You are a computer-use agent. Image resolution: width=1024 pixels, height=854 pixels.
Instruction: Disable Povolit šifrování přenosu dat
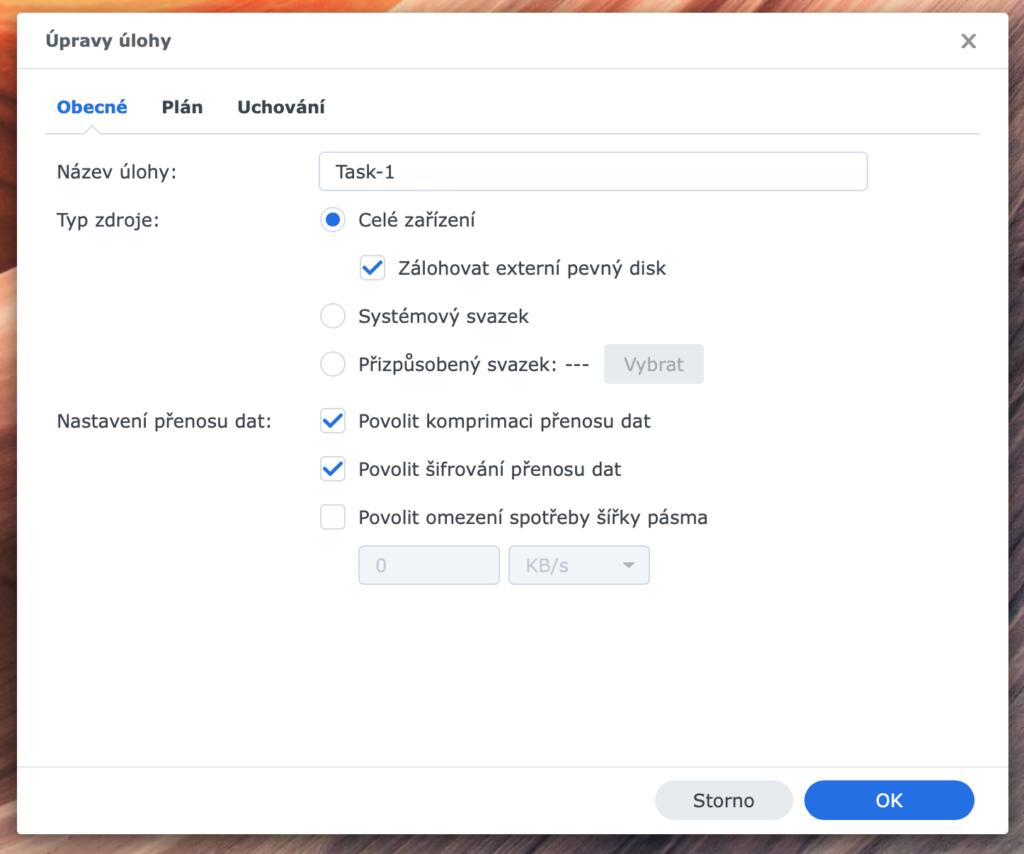(332, 469)
